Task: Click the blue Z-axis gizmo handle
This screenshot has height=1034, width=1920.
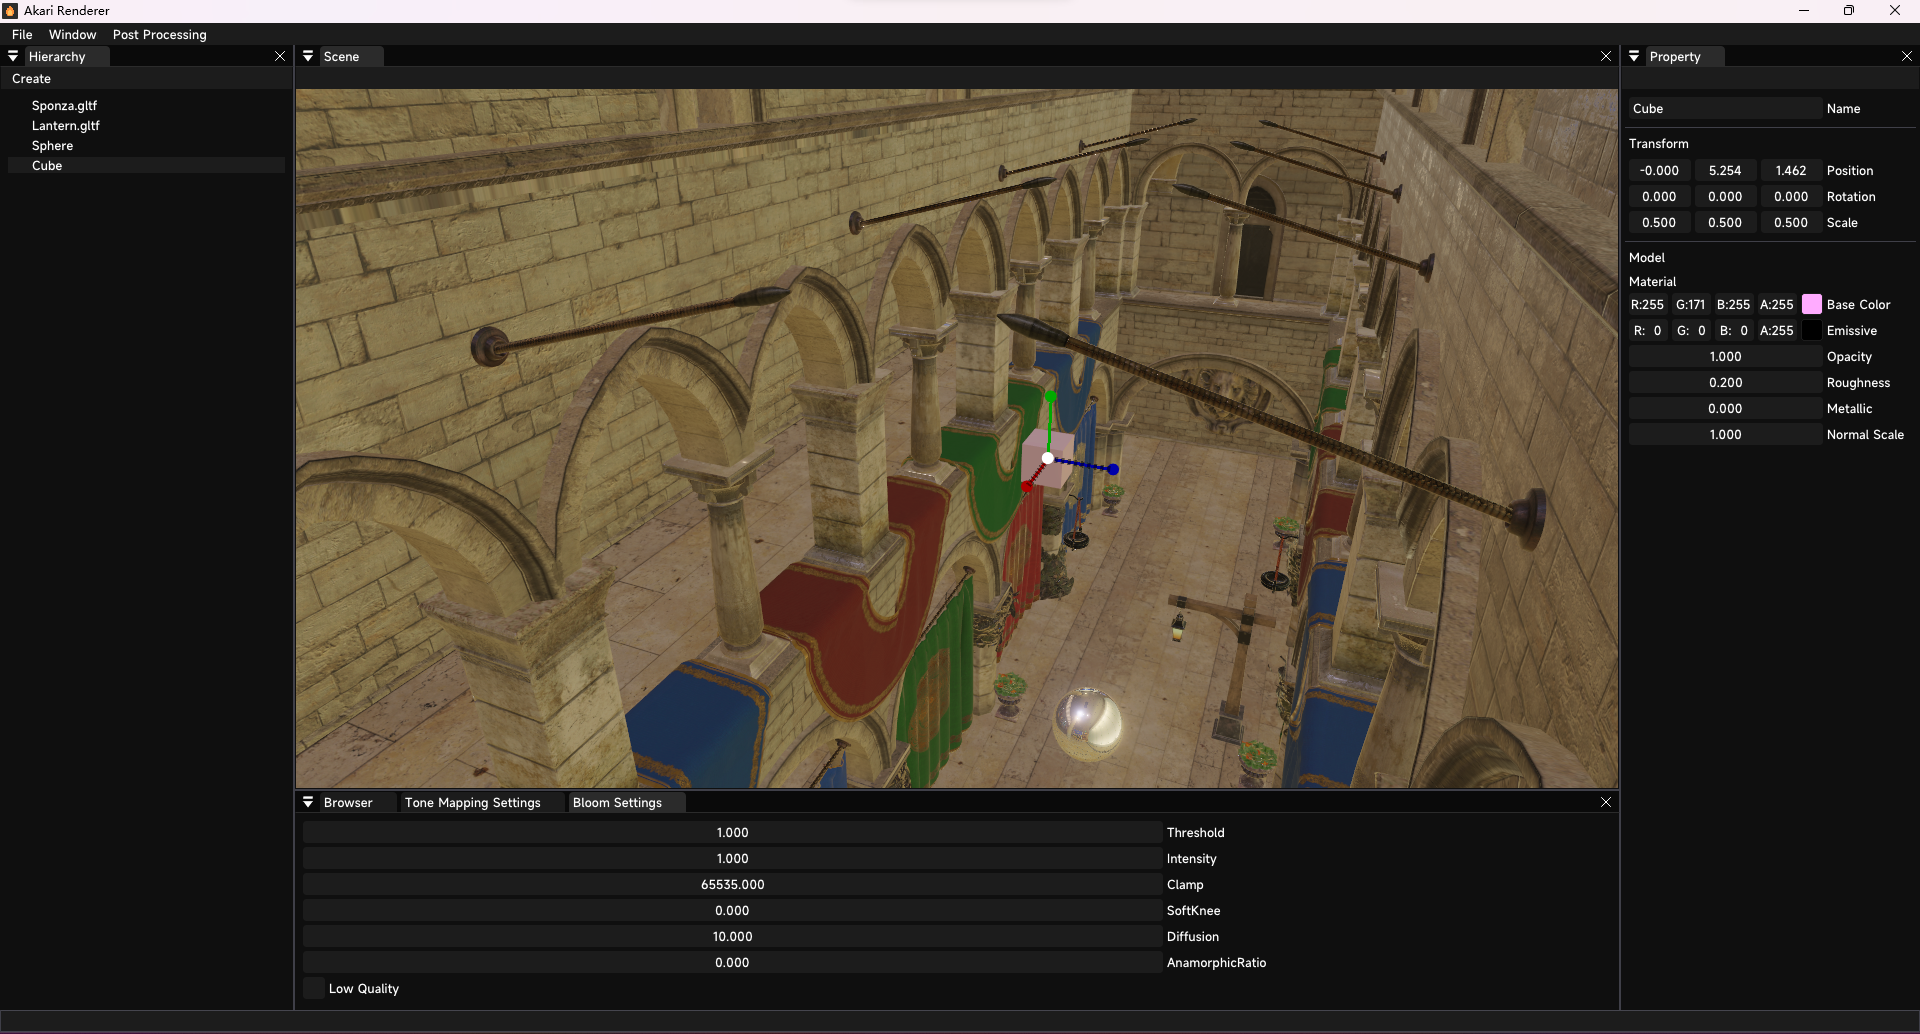Action: point(1113,468)
